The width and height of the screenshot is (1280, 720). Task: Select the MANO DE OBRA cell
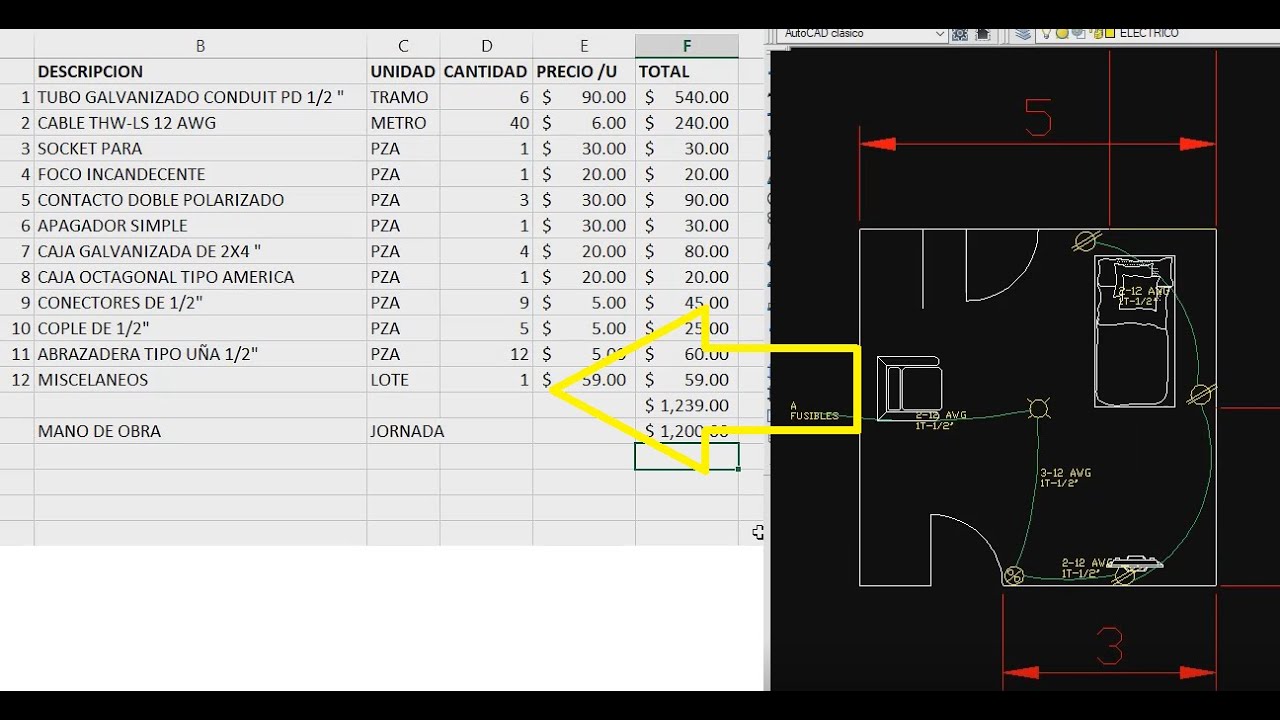tap(200, 431)
